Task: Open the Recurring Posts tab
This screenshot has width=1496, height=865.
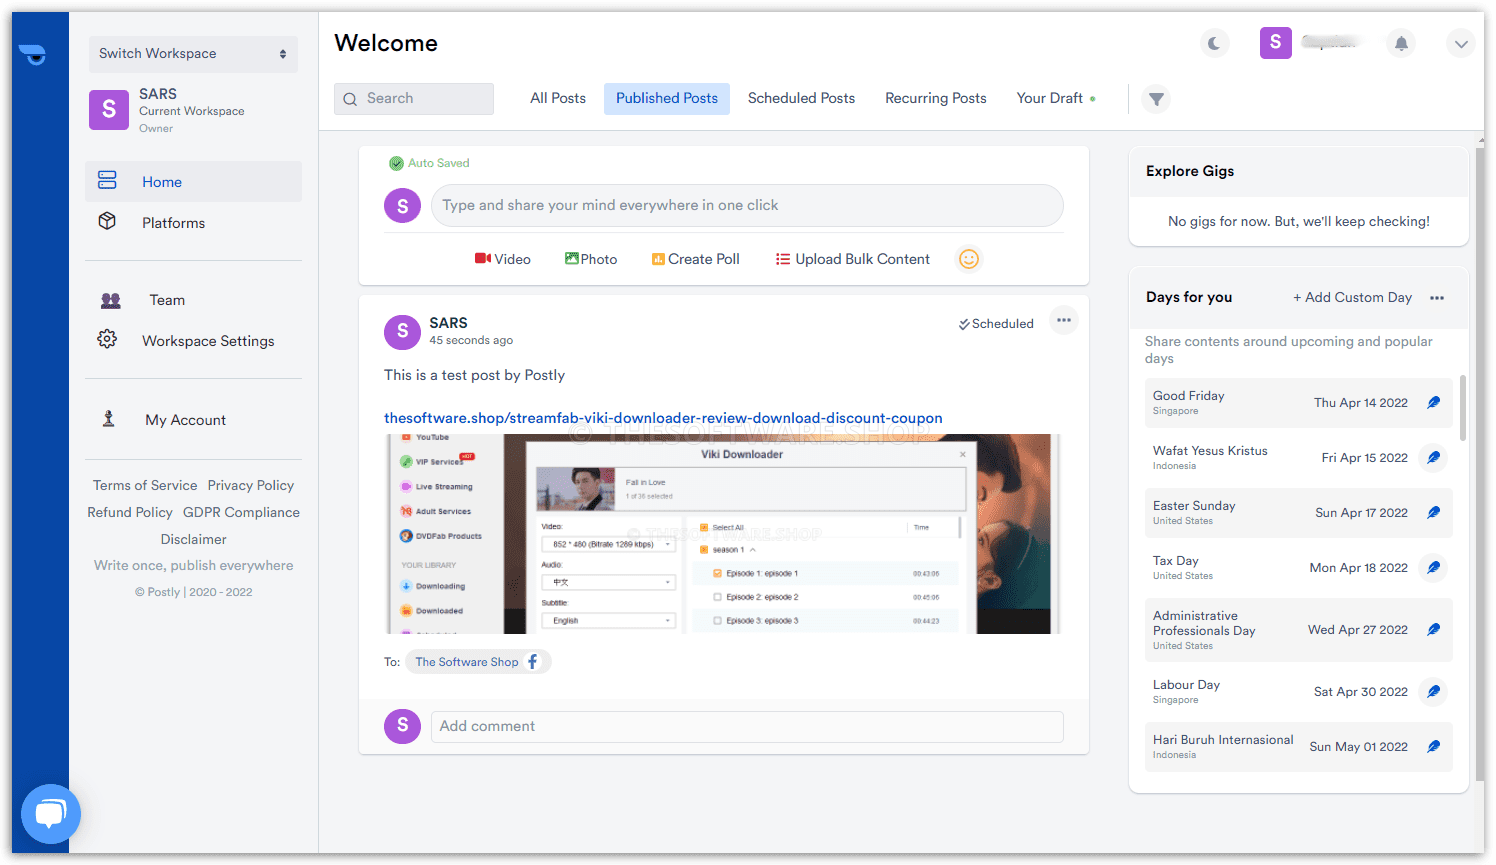Action: click(936, 98)
